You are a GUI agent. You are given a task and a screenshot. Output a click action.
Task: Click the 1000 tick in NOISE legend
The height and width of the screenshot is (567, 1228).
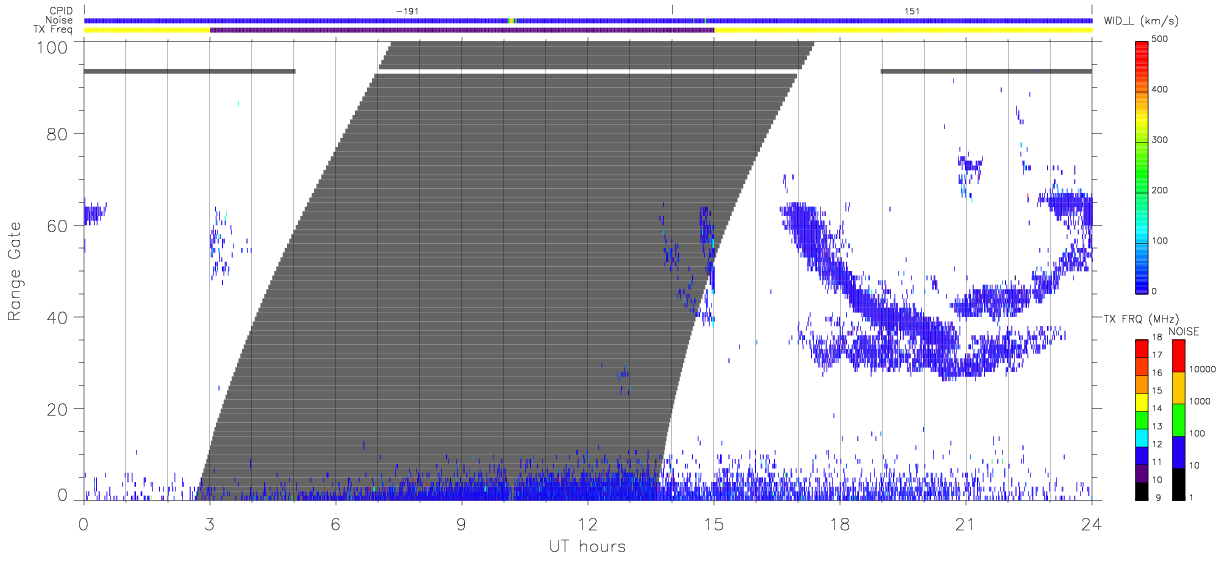pyautogui.click(x=1199, y=401)
